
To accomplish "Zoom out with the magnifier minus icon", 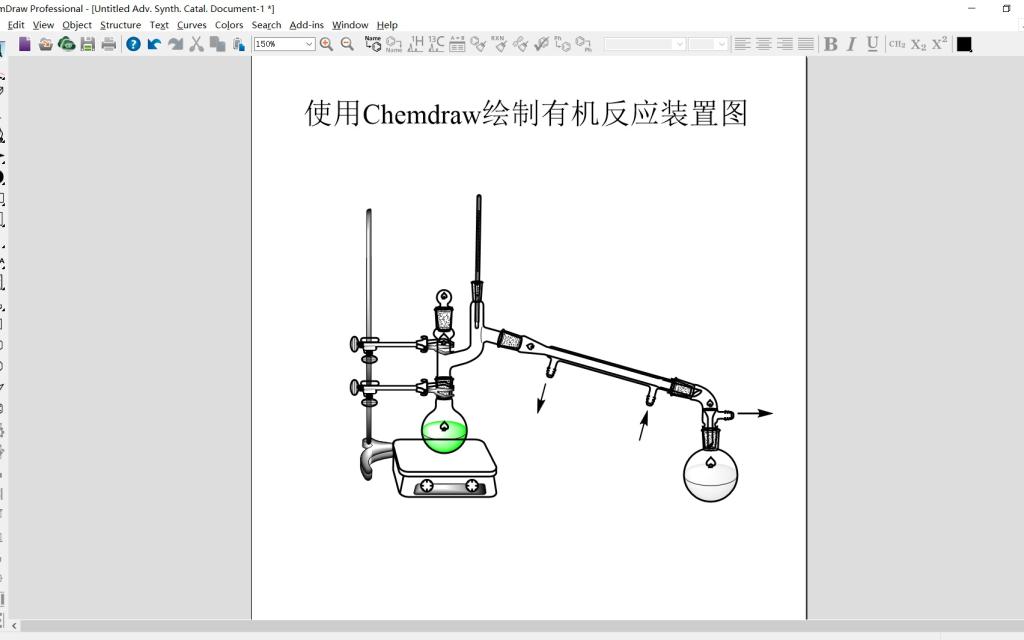I will pyautogui.click(x=347, y=44).
